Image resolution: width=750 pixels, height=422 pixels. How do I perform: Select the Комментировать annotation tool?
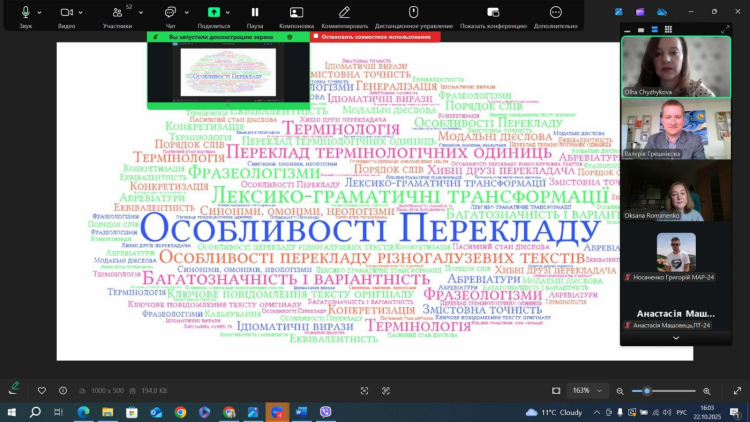tap(345, 12)
